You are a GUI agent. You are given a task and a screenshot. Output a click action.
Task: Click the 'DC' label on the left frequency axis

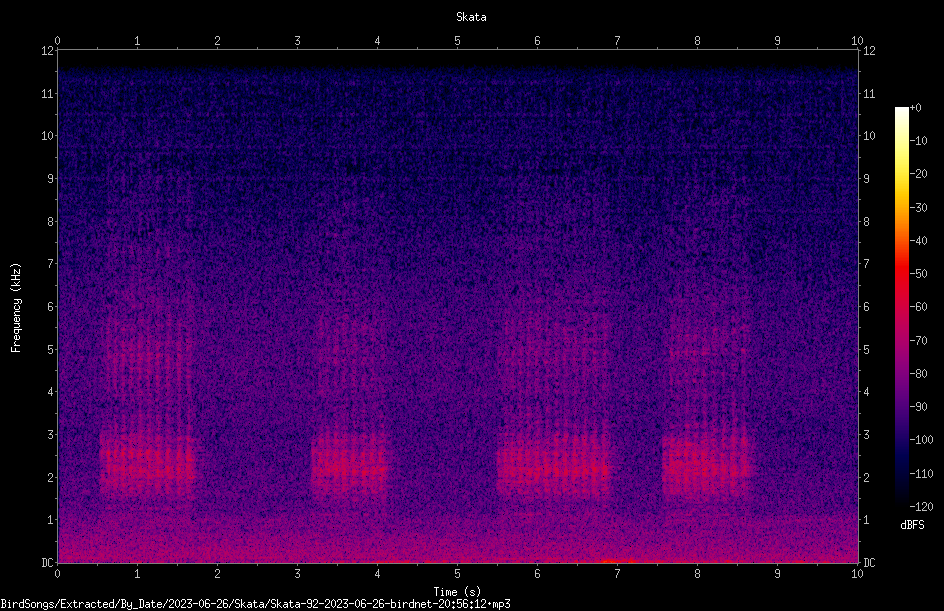click(47, 563)
